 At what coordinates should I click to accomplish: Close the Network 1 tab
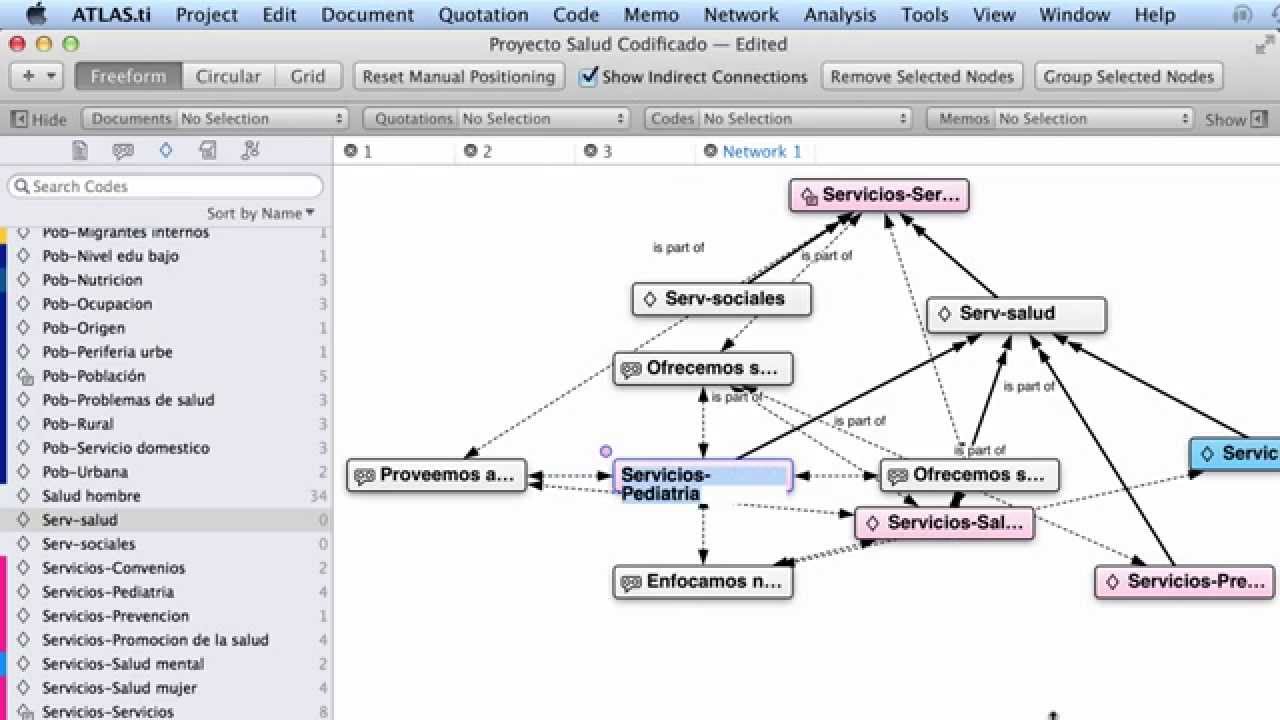pos(710,151)
